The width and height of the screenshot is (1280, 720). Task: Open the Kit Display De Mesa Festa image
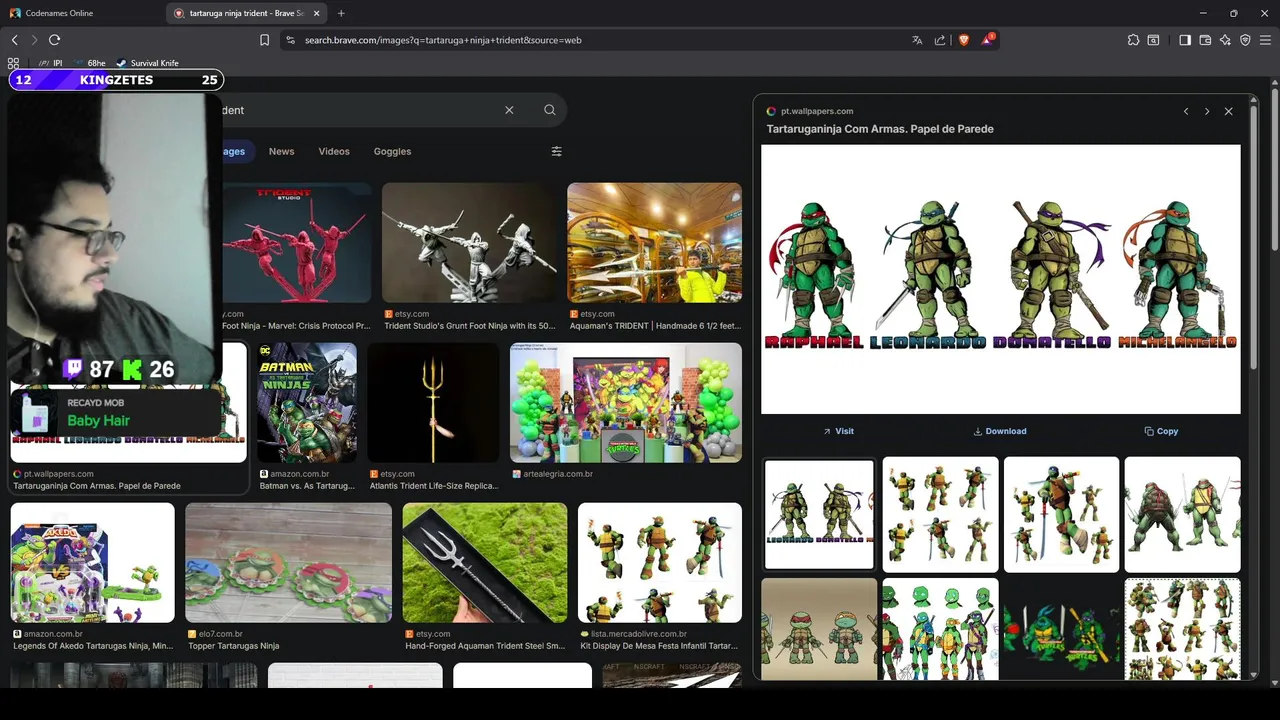coord(660,563)
